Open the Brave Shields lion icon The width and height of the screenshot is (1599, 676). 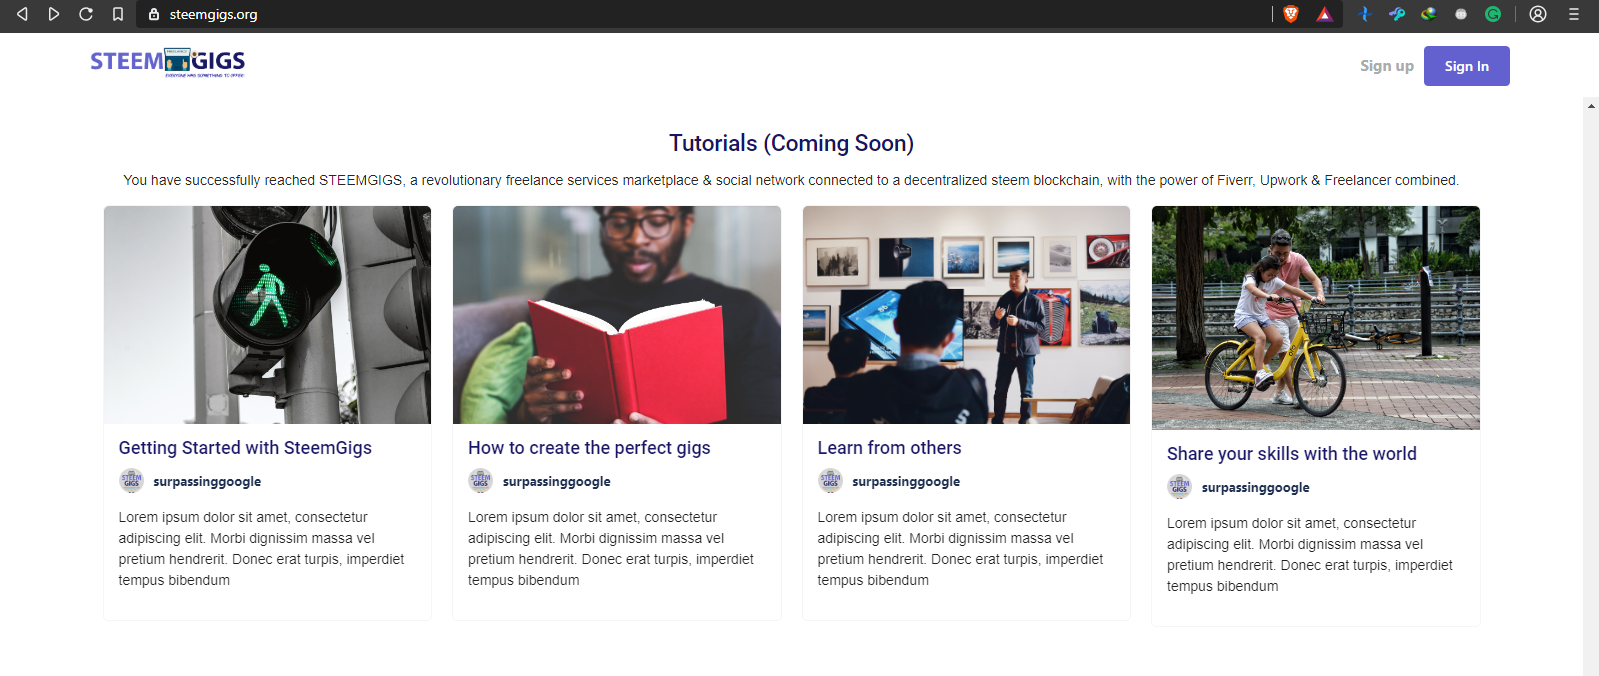click(1291, 14)
